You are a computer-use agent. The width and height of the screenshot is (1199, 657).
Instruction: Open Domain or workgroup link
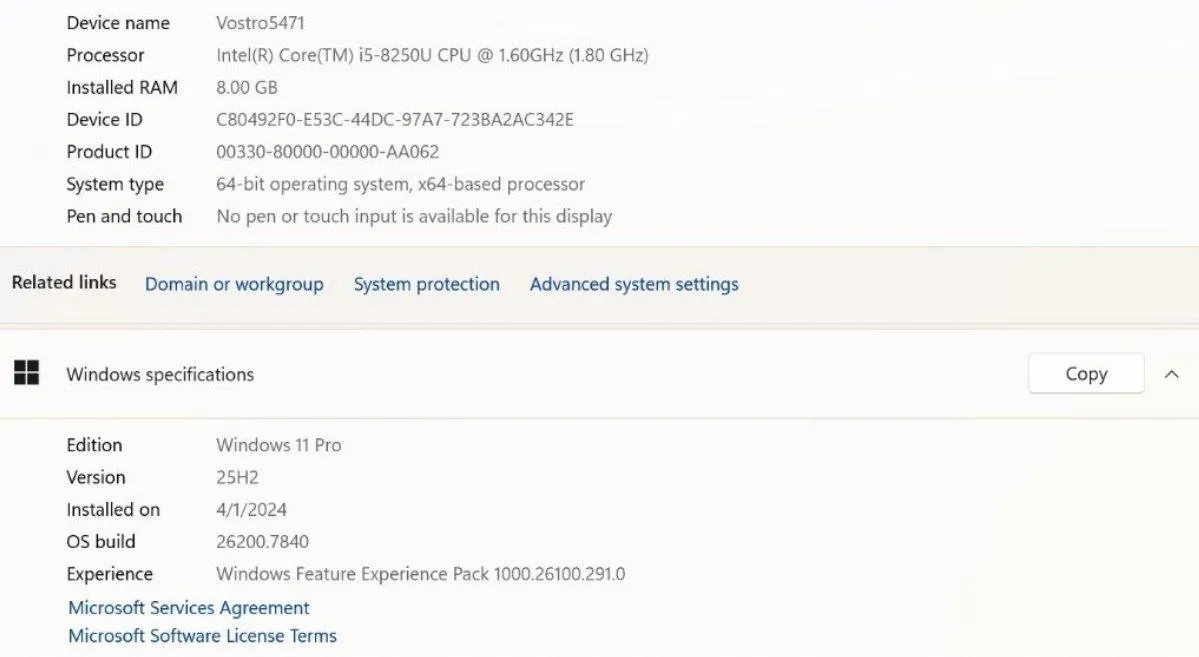234,284
